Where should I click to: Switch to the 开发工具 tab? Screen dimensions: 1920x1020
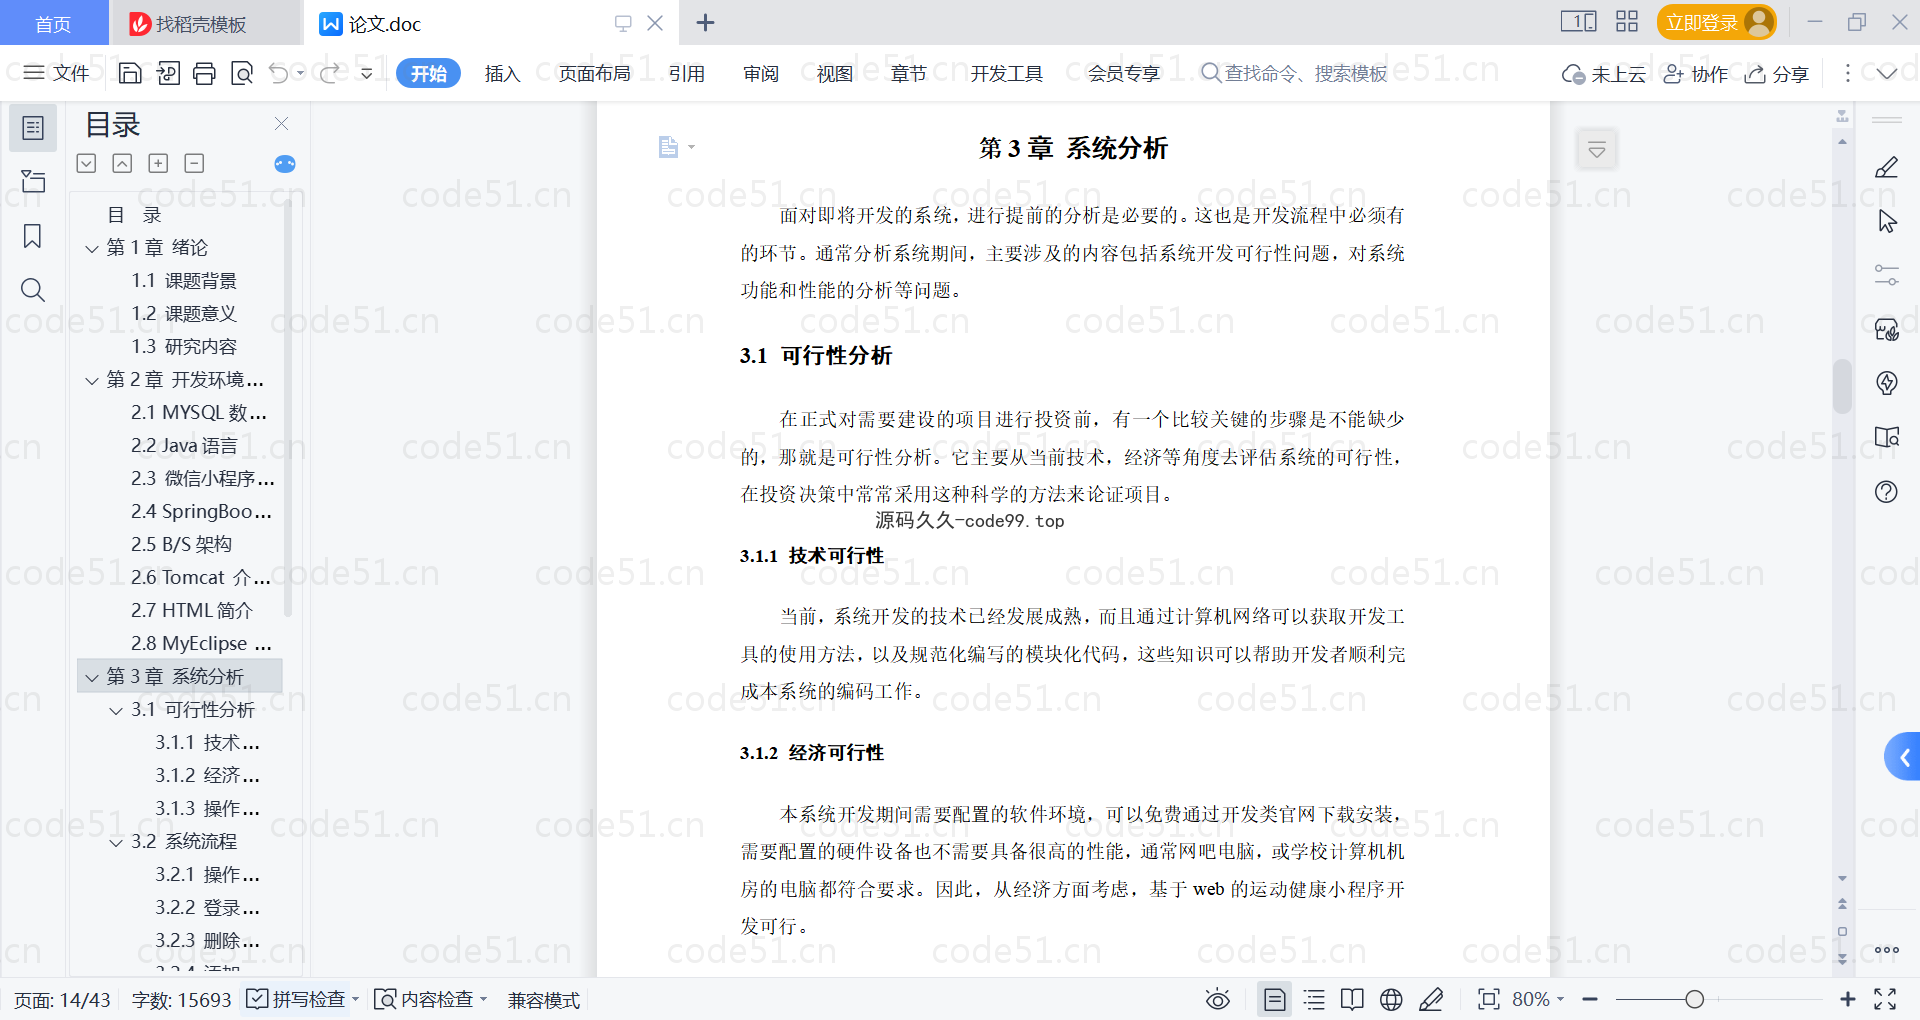pyautogui.click(x=1006, y=73)
